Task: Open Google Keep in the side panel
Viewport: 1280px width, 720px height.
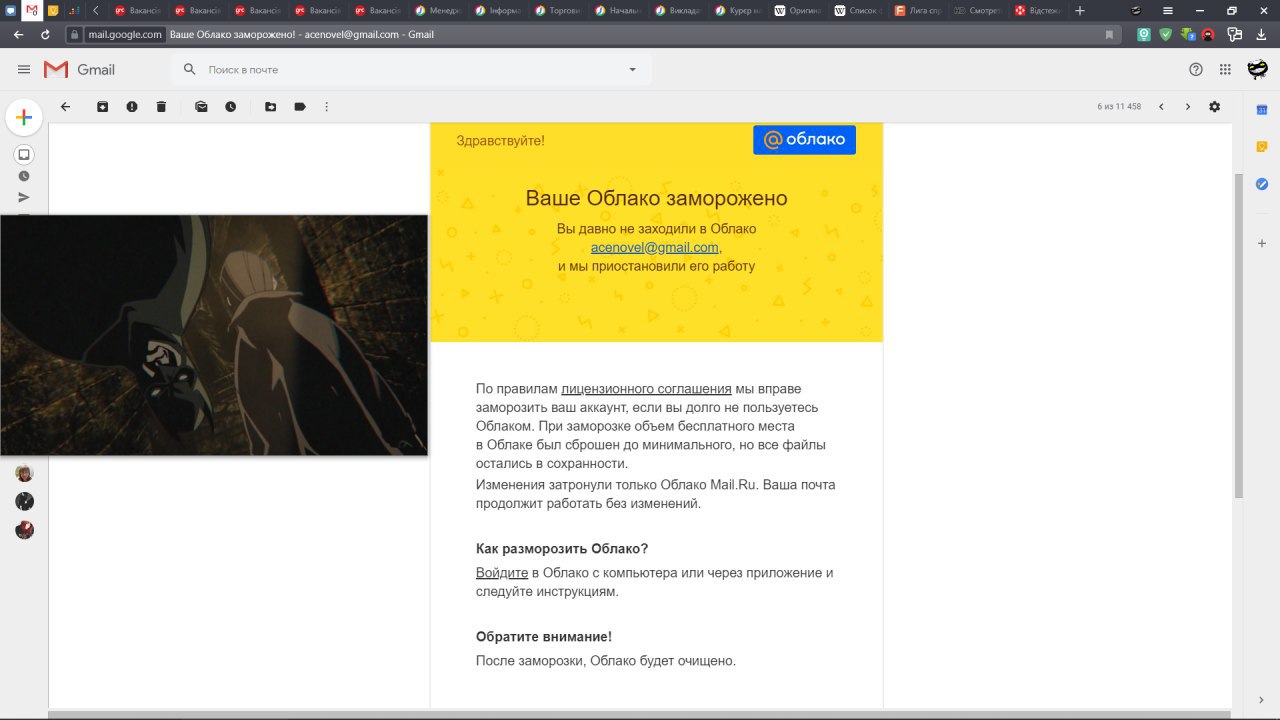Action: pyautogui.click(x=1262, y=147)
